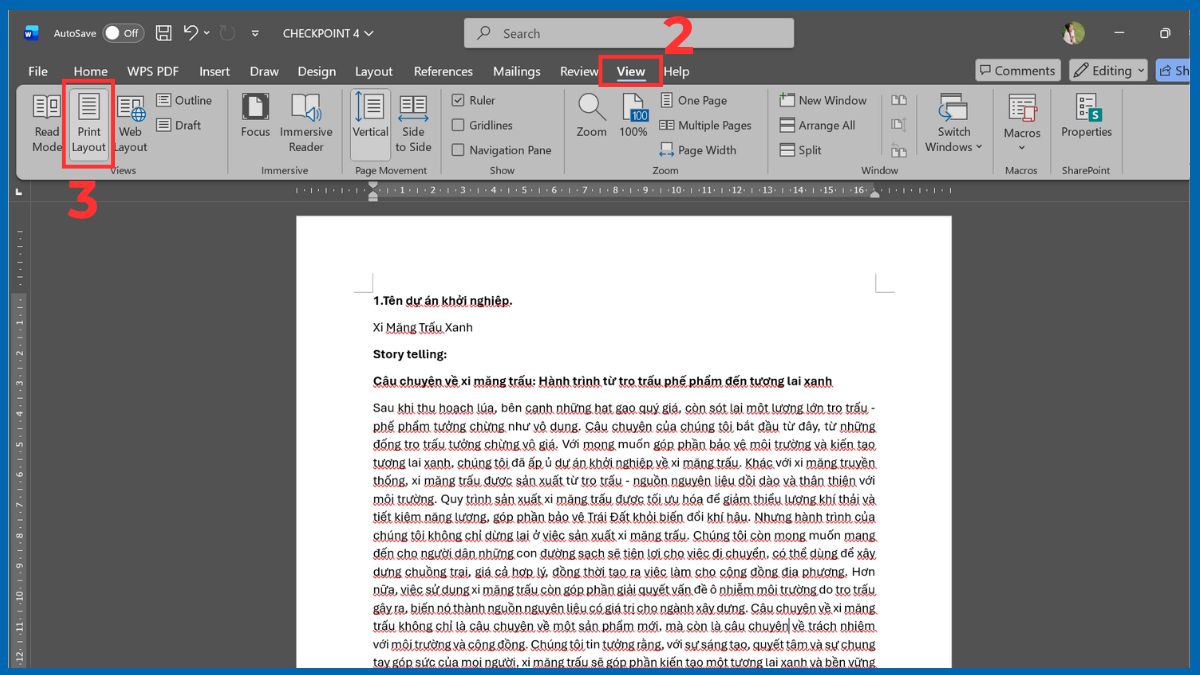1200x675 pixels.
Task: Switch to the References ribbon tab
Action: pyautogui.click(x=443, y=71)
